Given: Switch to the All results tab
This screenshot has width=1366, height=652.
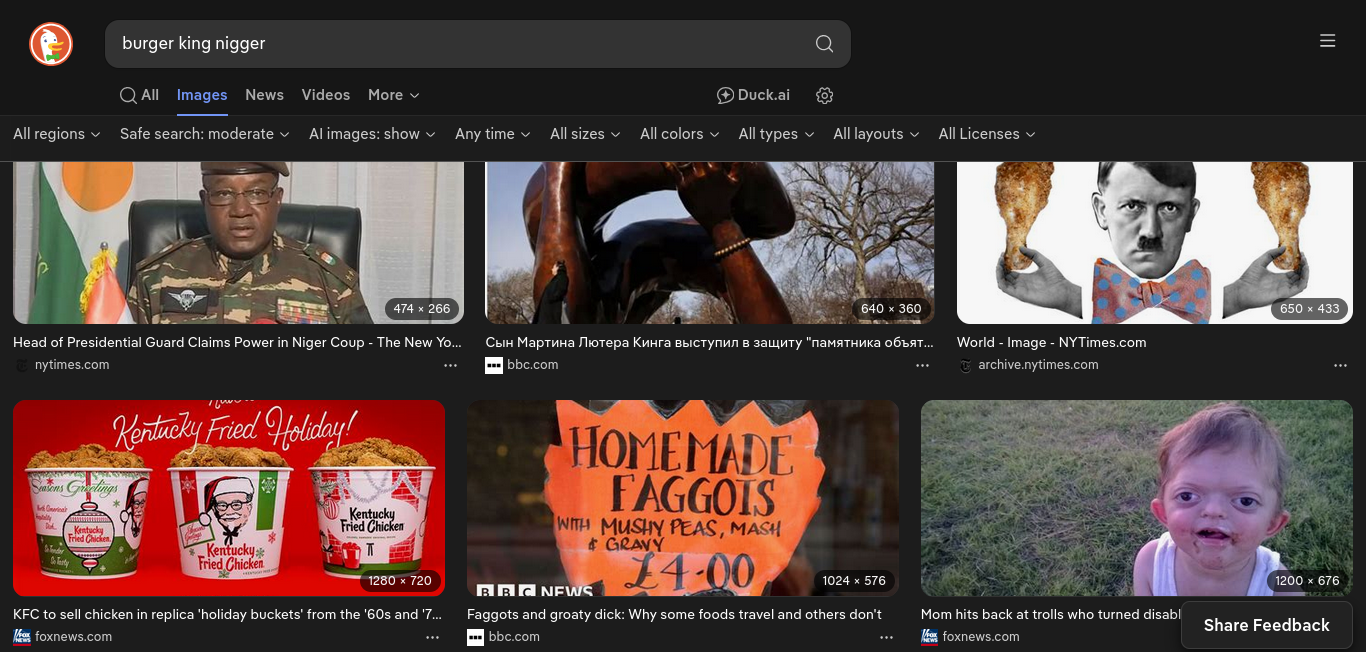Looking at the screenshot, I should (x=140, y=95).
